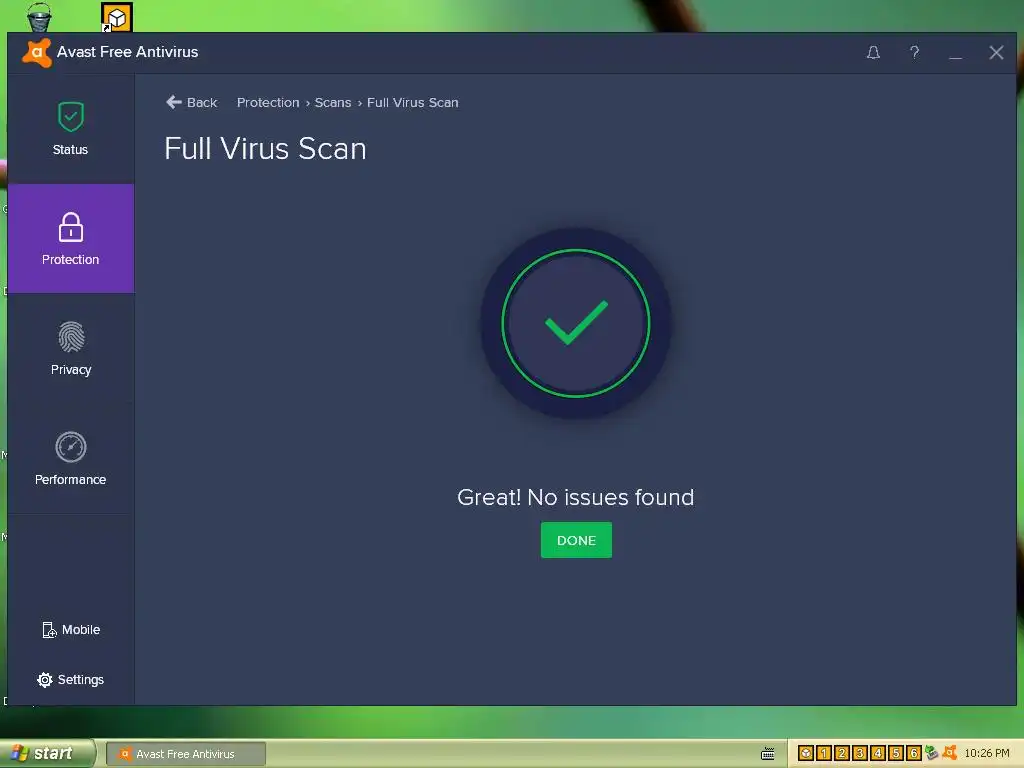Click tray icon numbered 5
The image size is (1024, 768).
pos(896,753)
